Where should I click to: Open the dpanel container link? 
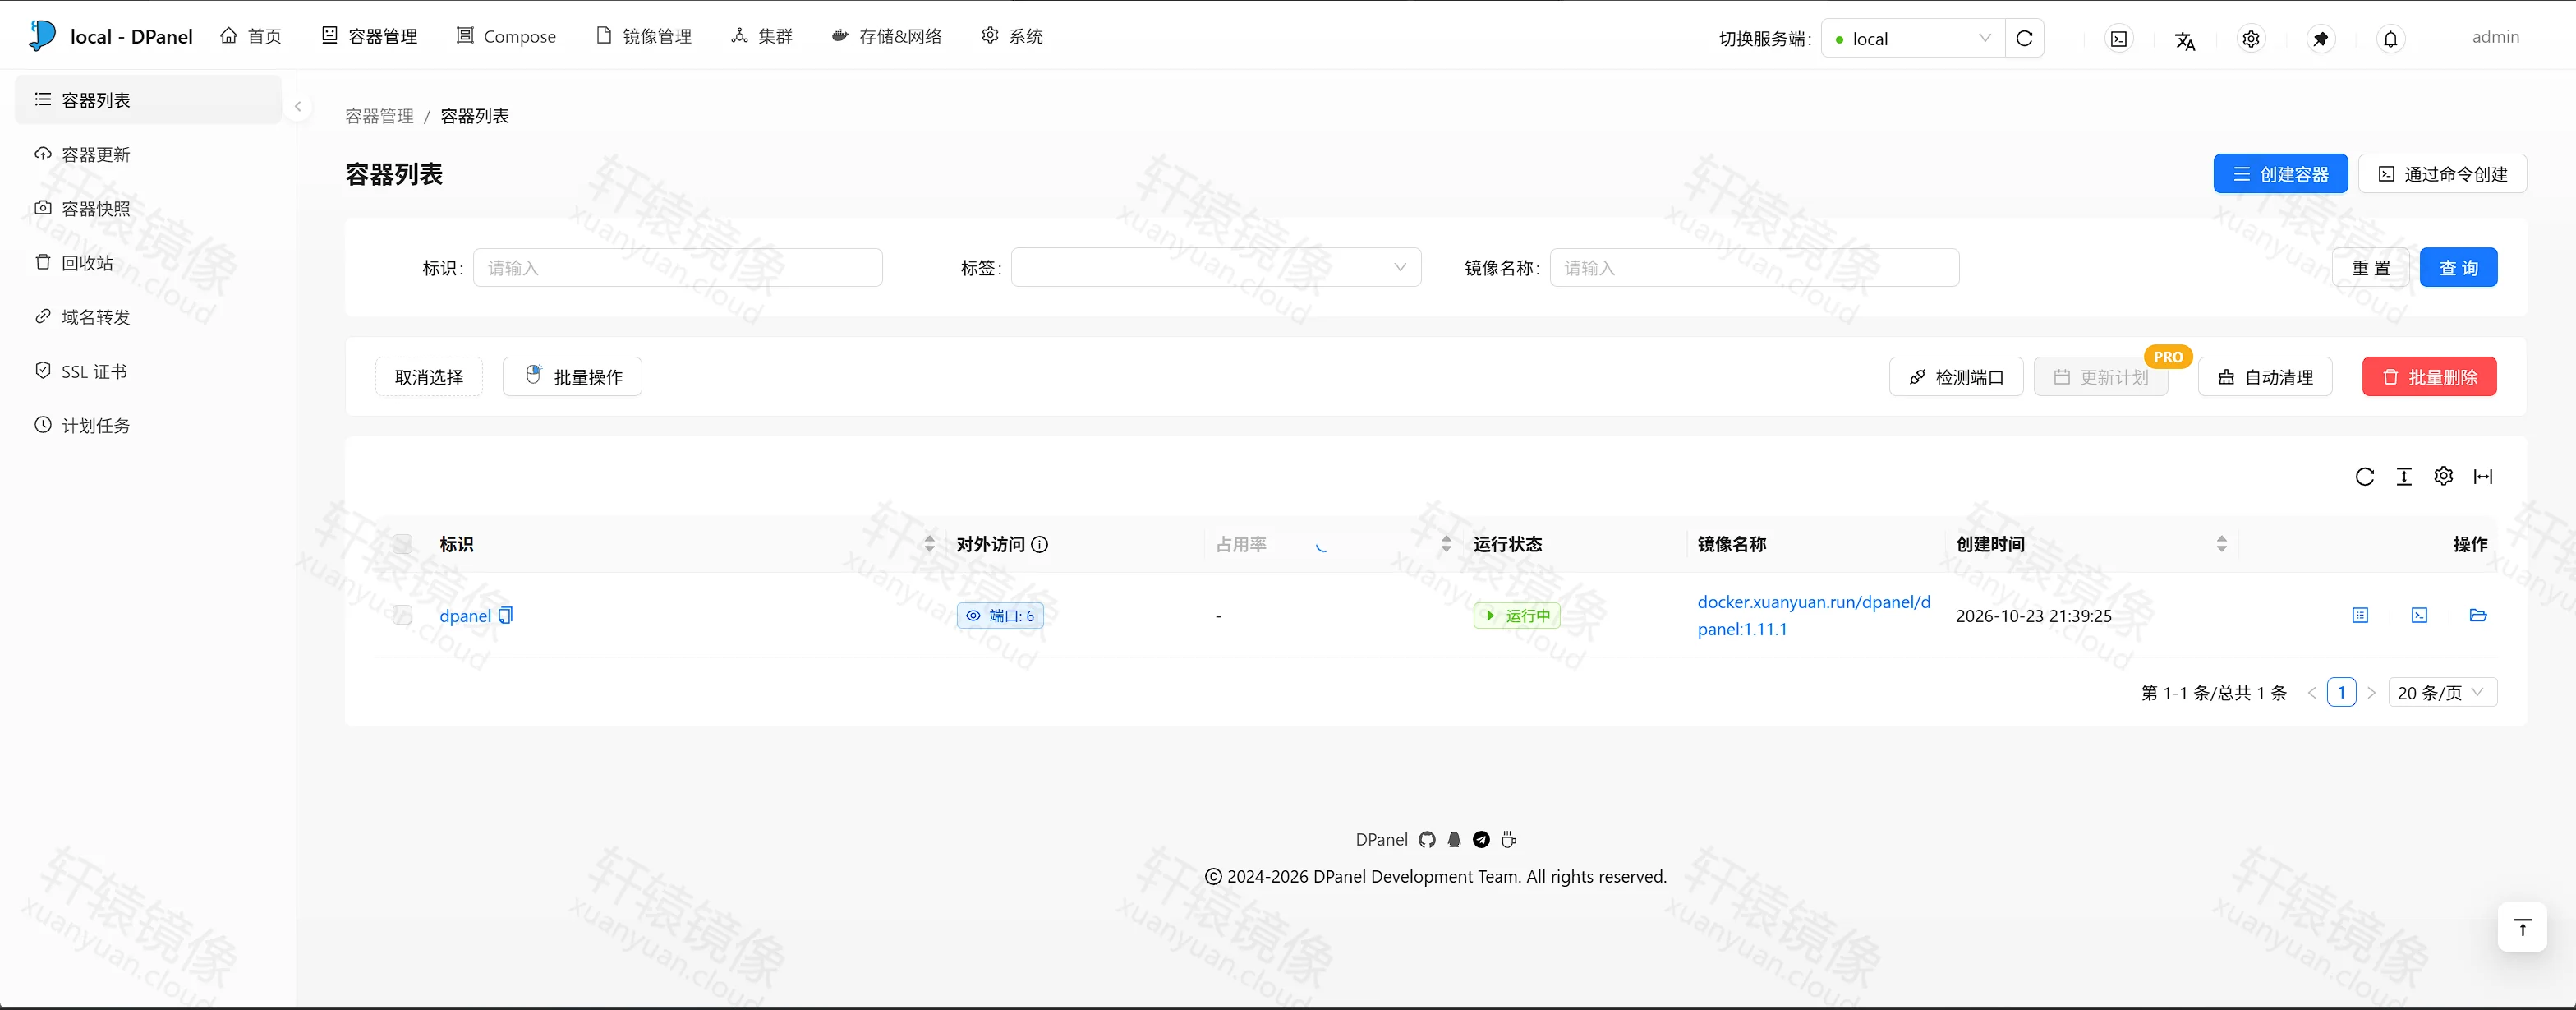[x=465, y=616]
